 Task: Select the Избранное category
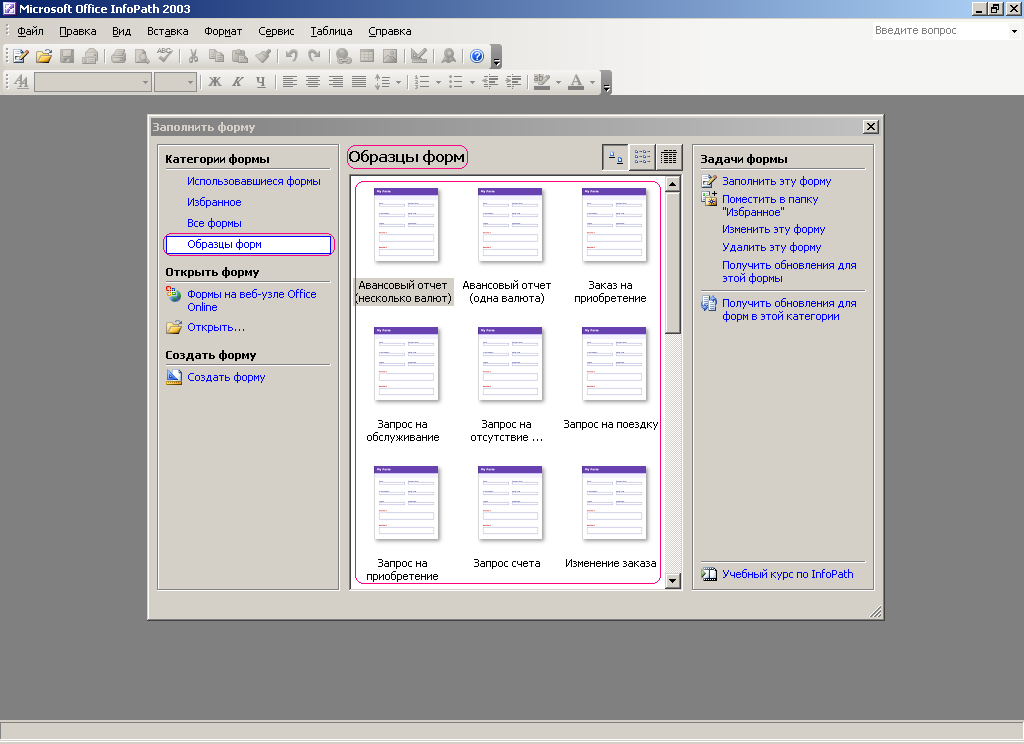pos(214,202)
